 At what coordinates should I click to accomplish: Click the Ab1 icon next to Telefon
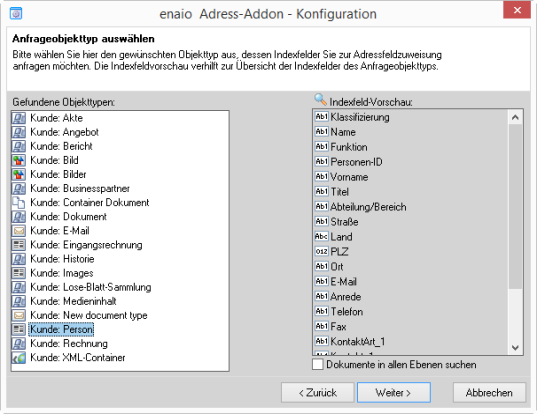[x=322, y=311]
